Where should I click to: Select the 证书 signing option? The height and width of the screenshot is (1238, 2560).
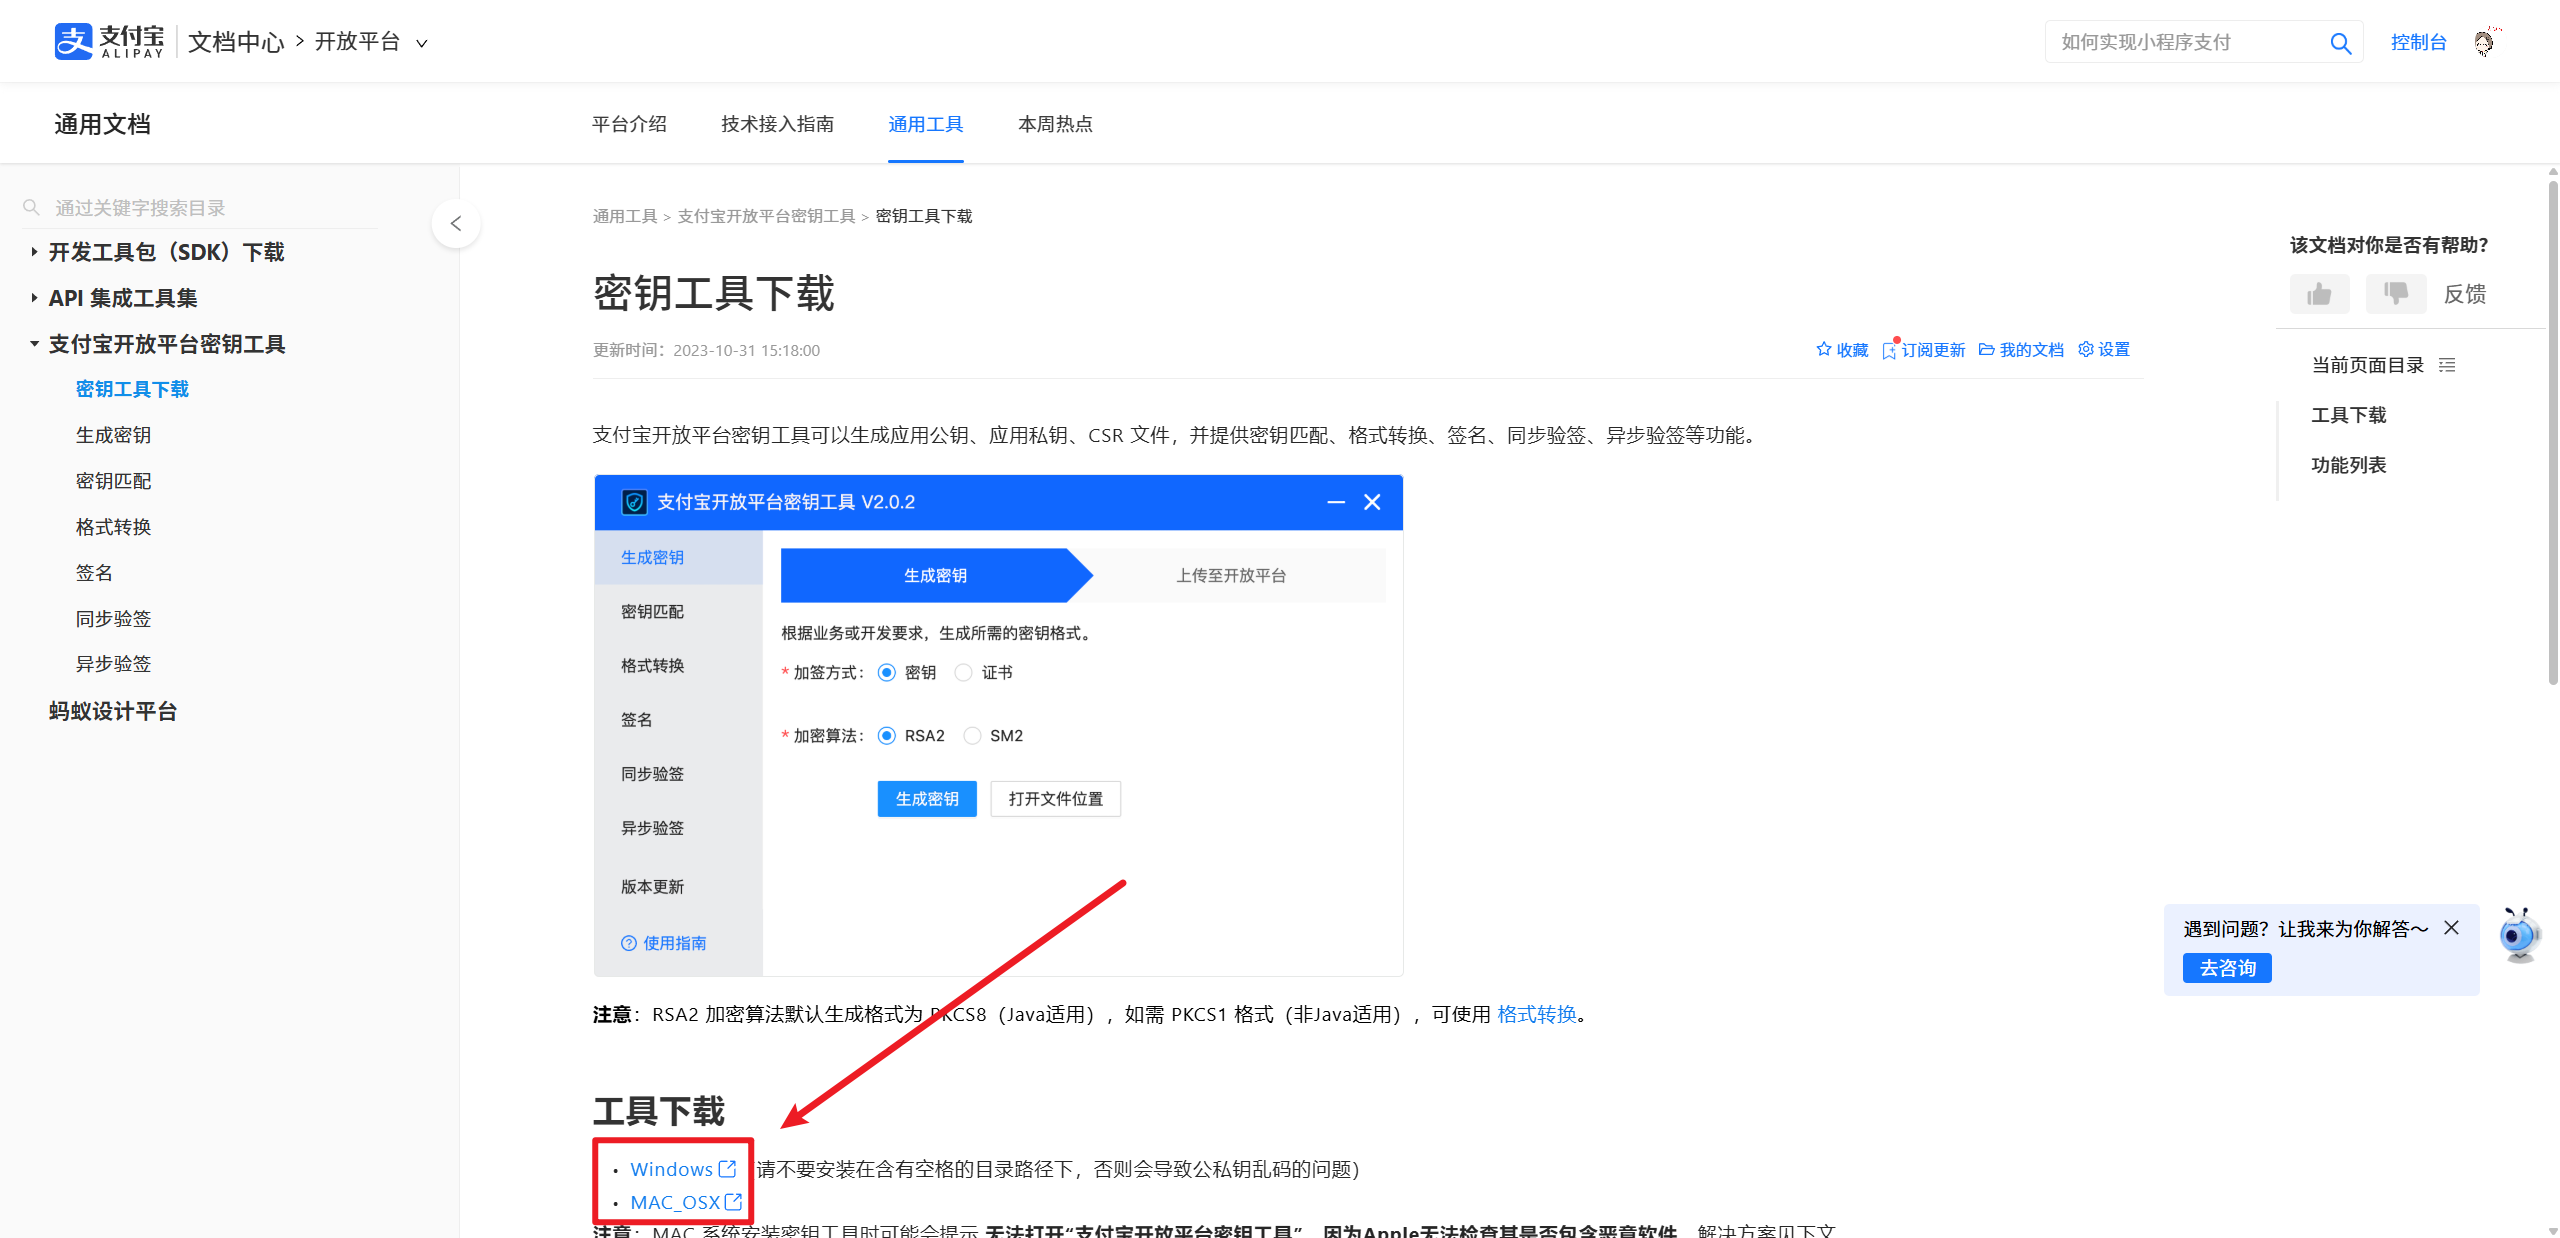pyautogui.click(x=963, y=672)
